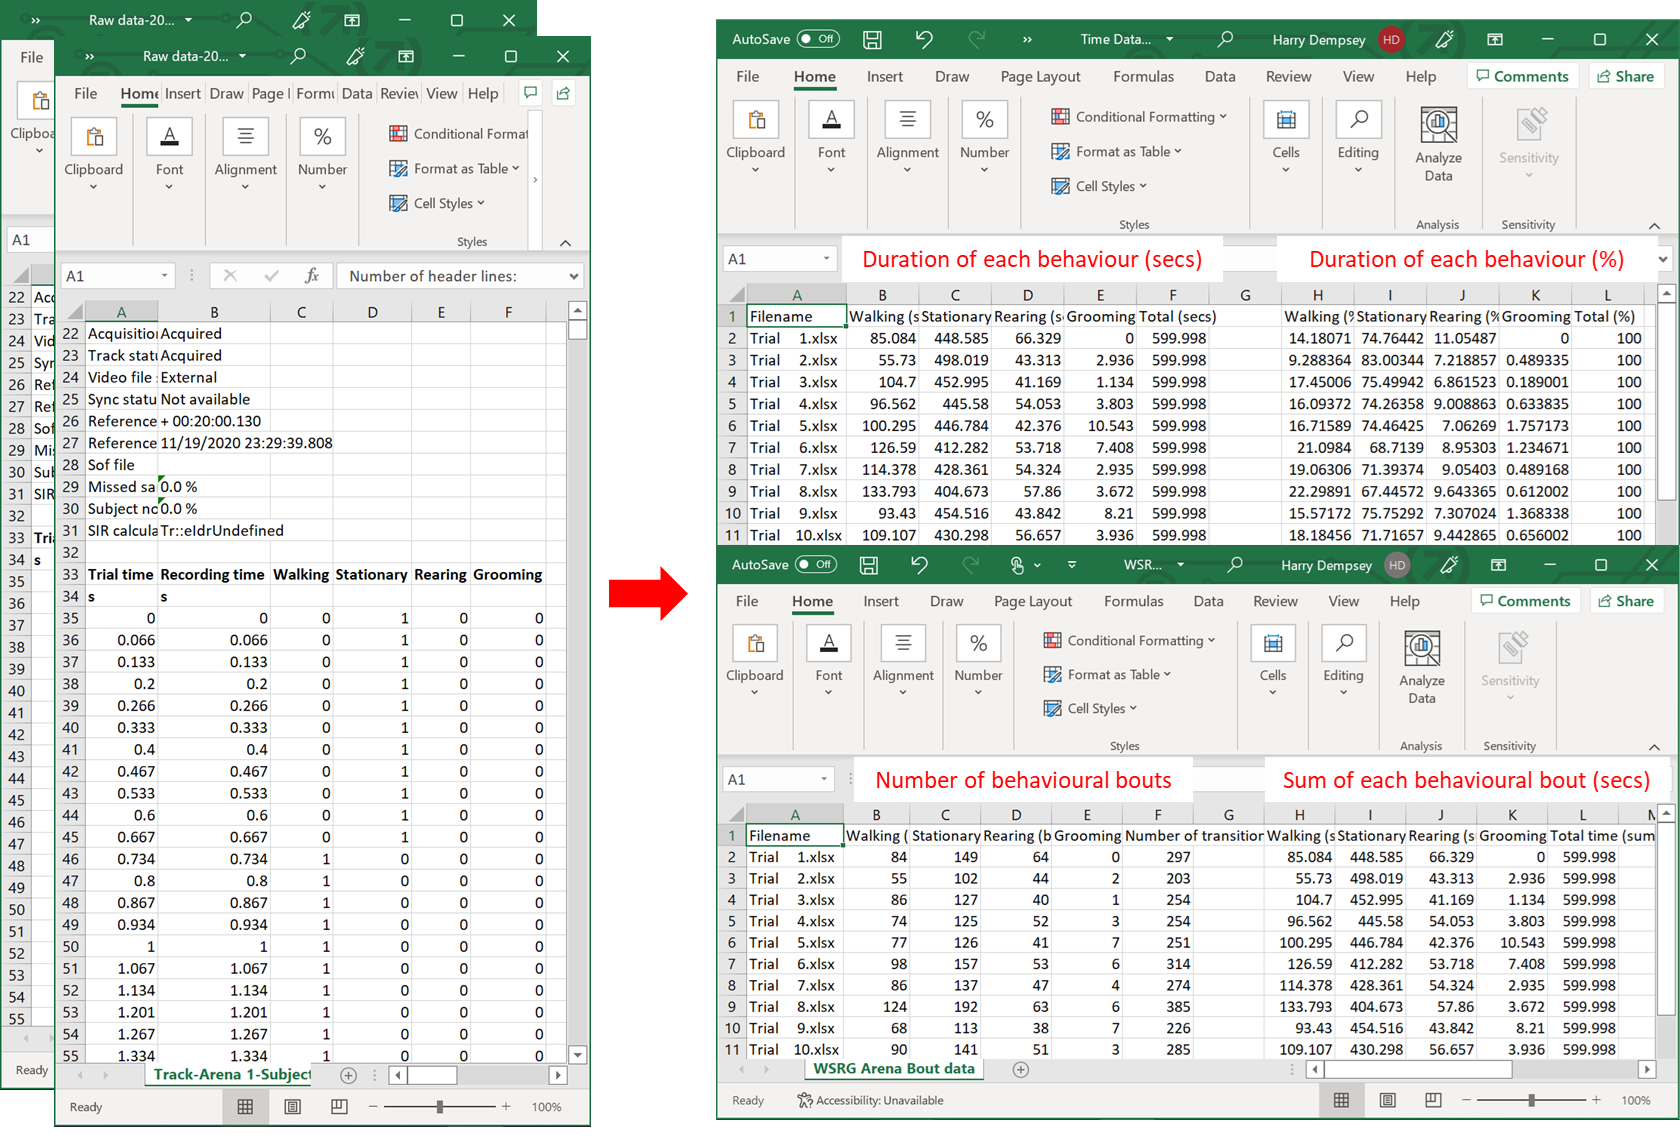Image resolution: width=1680 pixels, height=1139 pixels.
Task: Open Data tab in WSR window
Action: (x=1208, y=601)
